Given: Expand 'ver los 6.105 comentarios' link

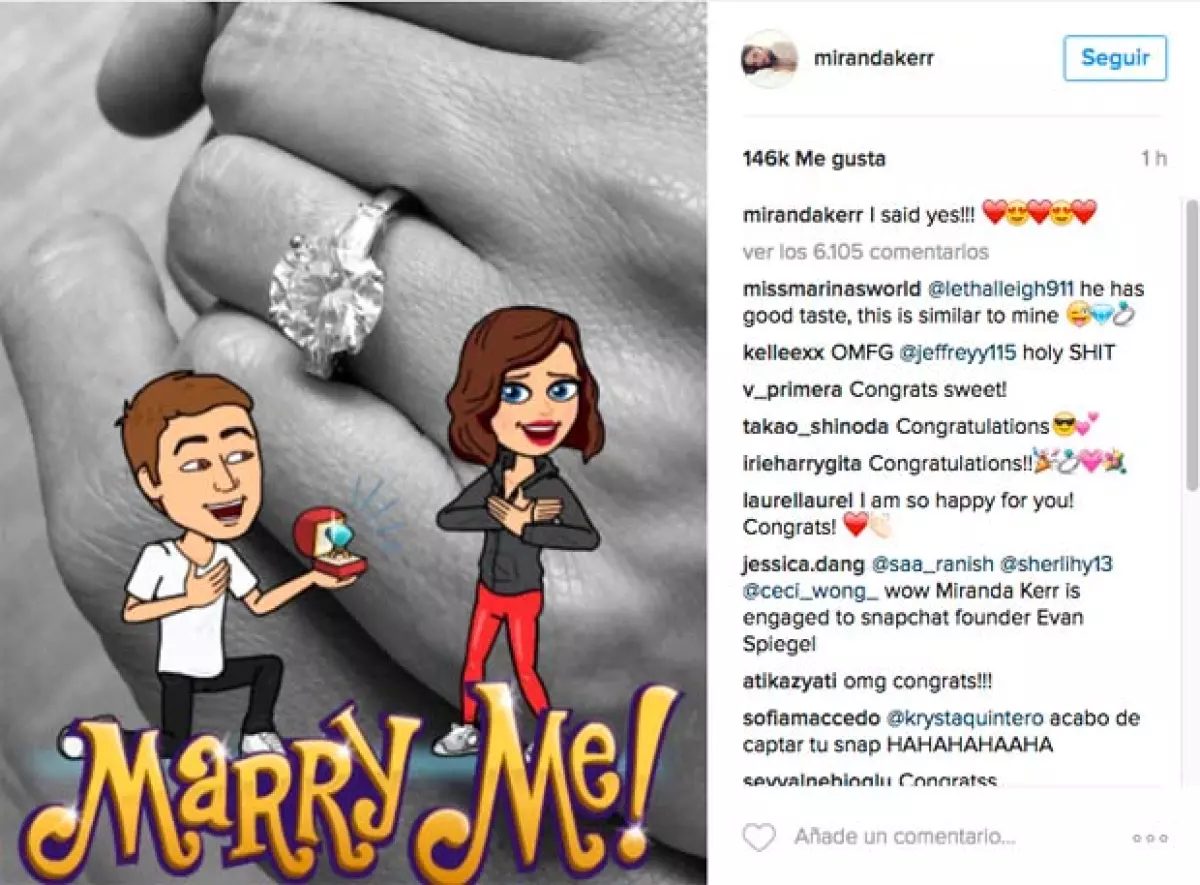Looking at the screenshot, I should [866, 252].
